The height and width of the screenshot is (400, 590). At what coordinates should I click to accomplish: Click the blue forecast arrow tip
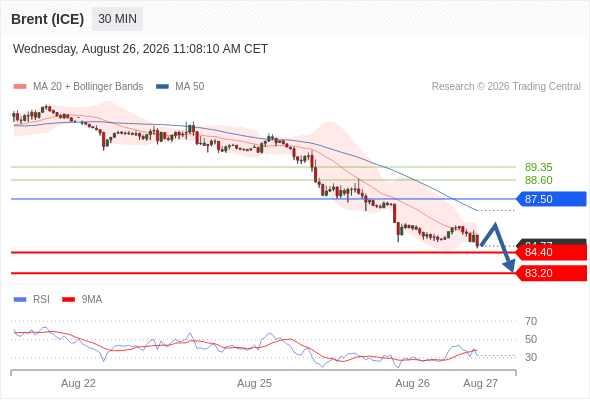(510, 267)
